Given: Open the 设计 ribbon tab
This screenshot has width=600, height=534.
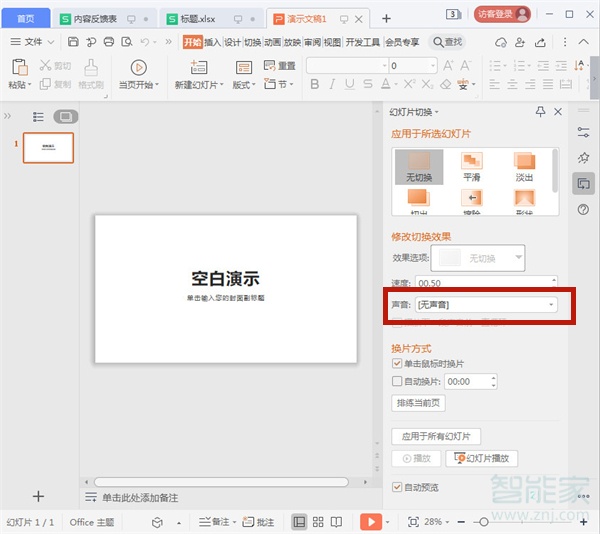Looking at the screenshot, I should pyautogui.click(x=233, y=42).
